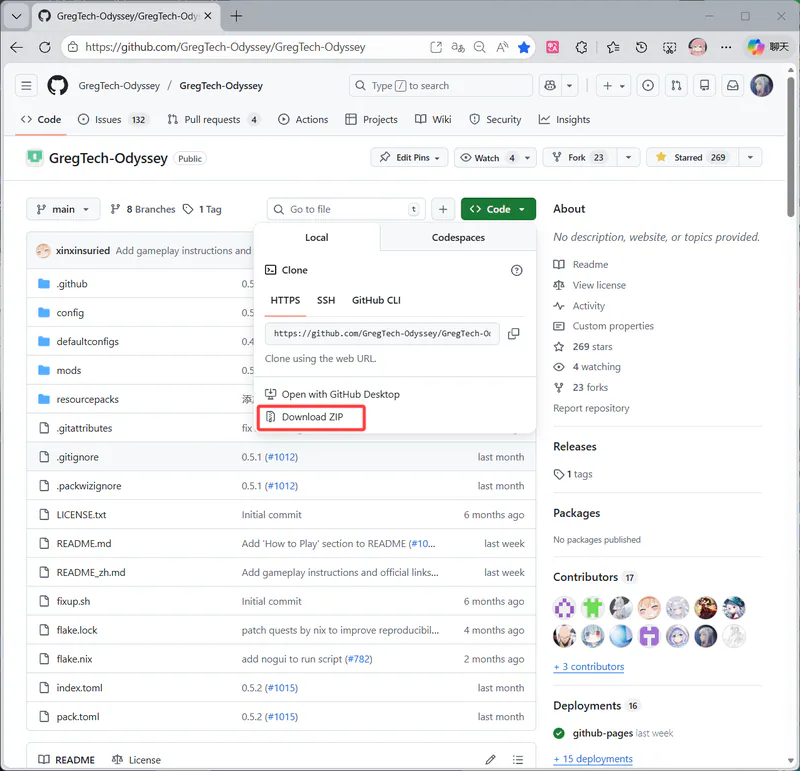The width and height of the screenshot is (800, 771).
Task: Open the Insights tab
Action: (564, 120)
